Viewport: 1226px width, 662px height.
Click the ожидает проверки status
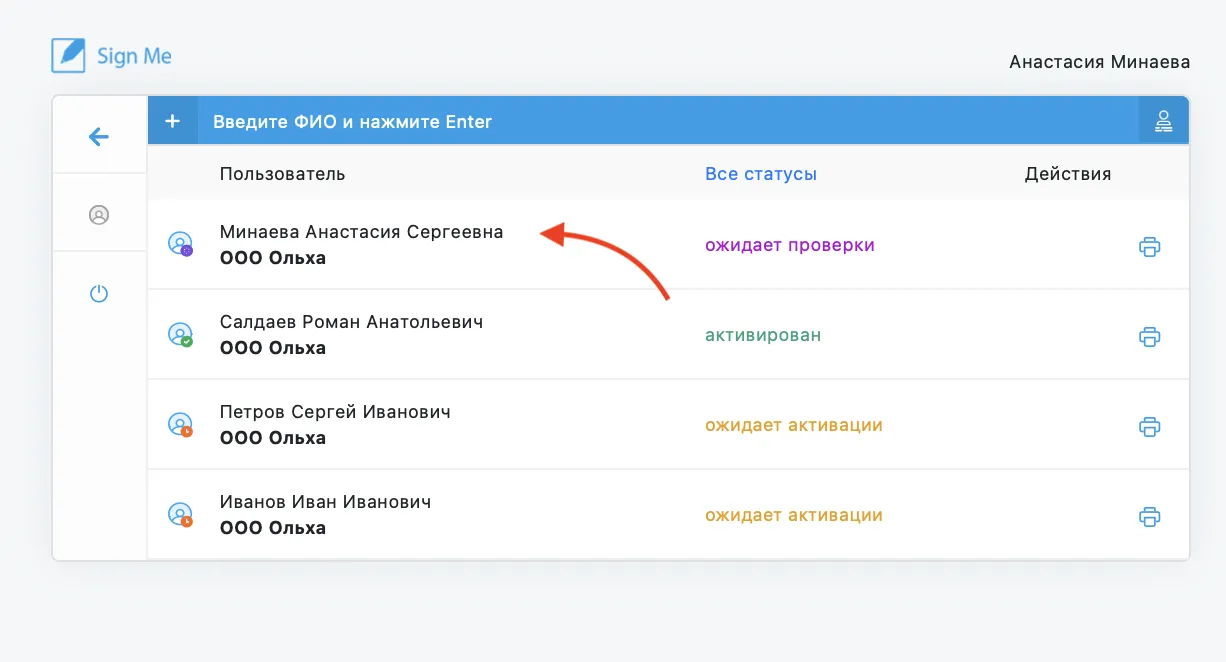pos(790,245)
